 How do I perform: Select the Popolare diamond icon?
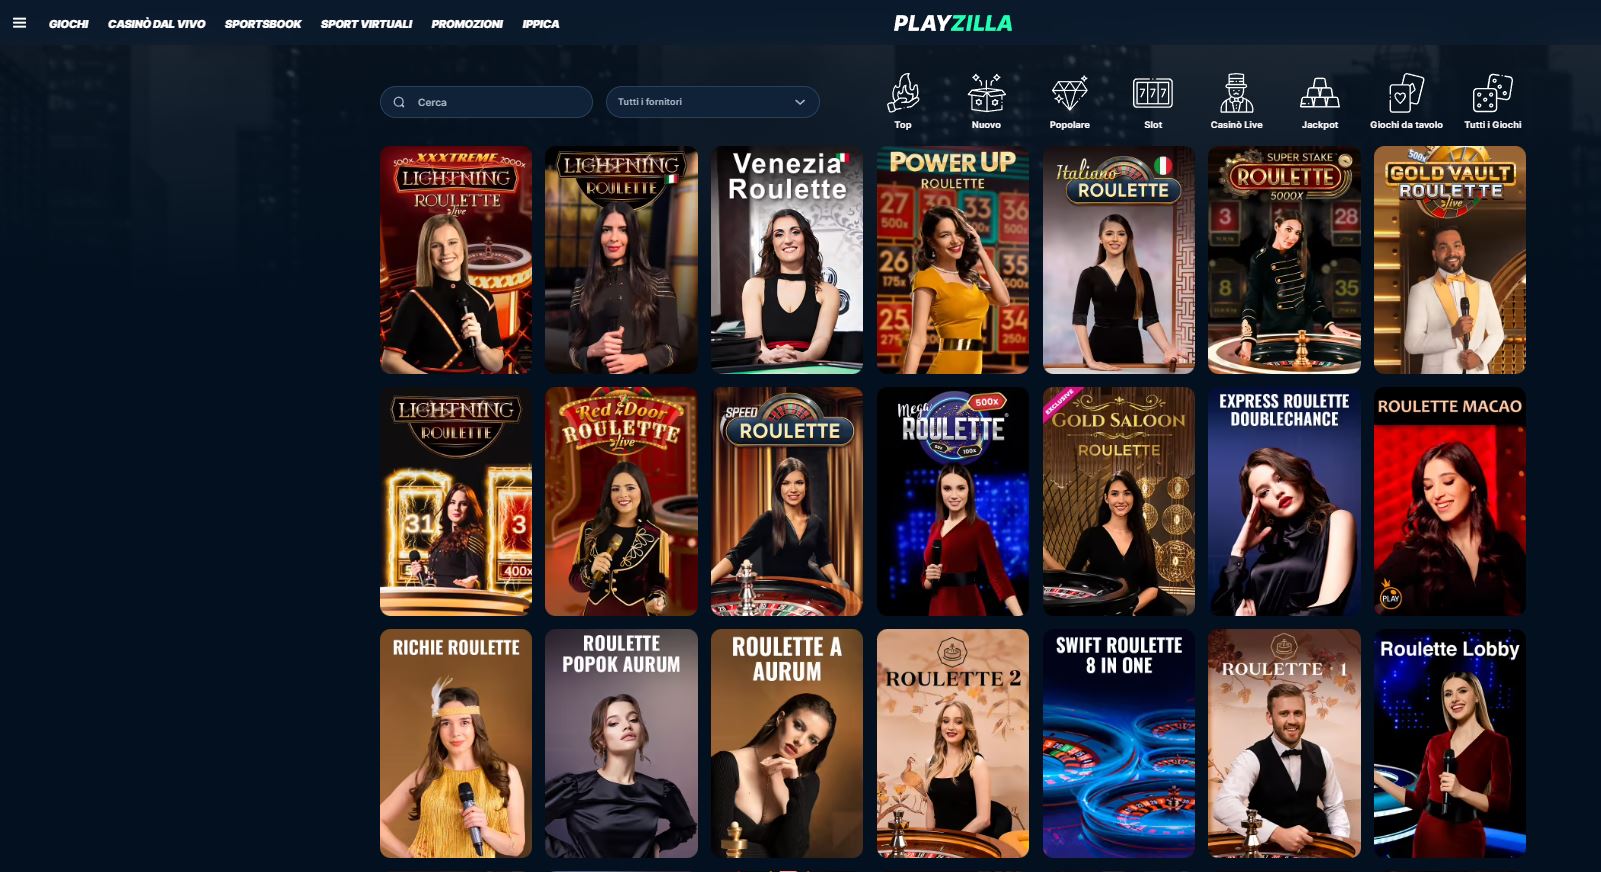pos(1070,93)
